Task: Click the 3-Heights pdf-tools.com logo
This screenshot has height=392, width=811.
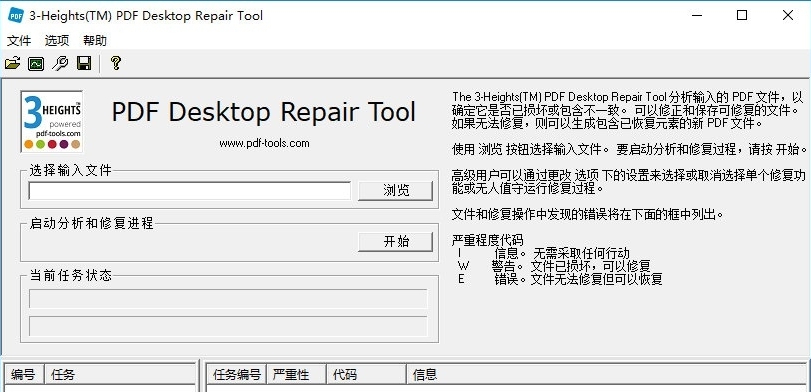Action: pos(52,122)
